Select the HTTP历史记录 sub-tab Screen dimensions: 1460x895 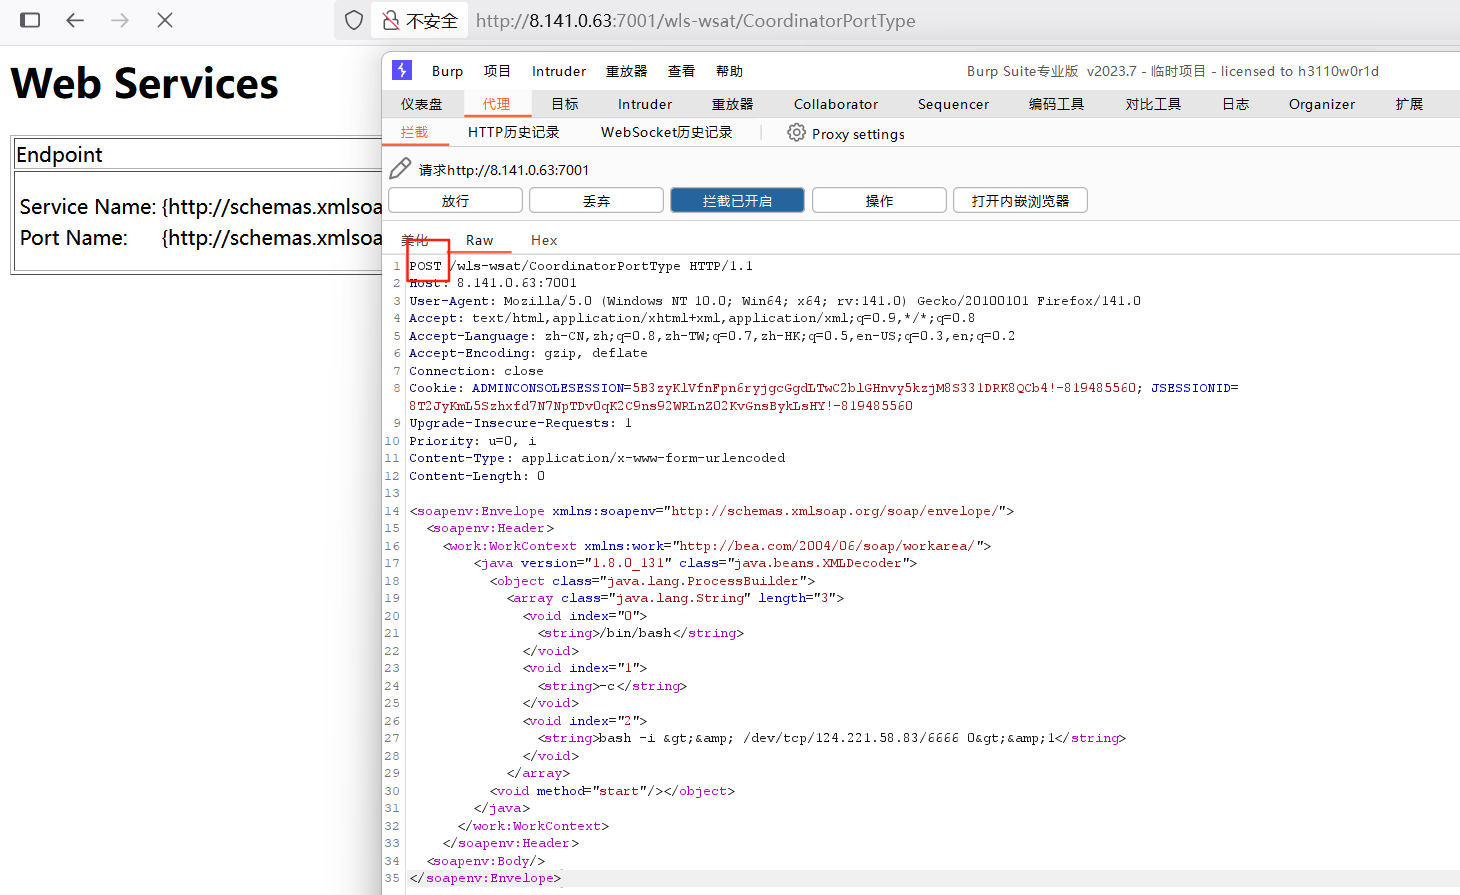click(513, 132)
